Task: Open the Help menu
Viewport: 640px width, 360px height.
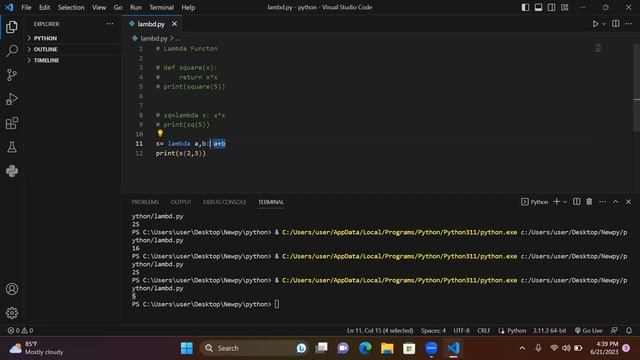Action: point(188,7)
